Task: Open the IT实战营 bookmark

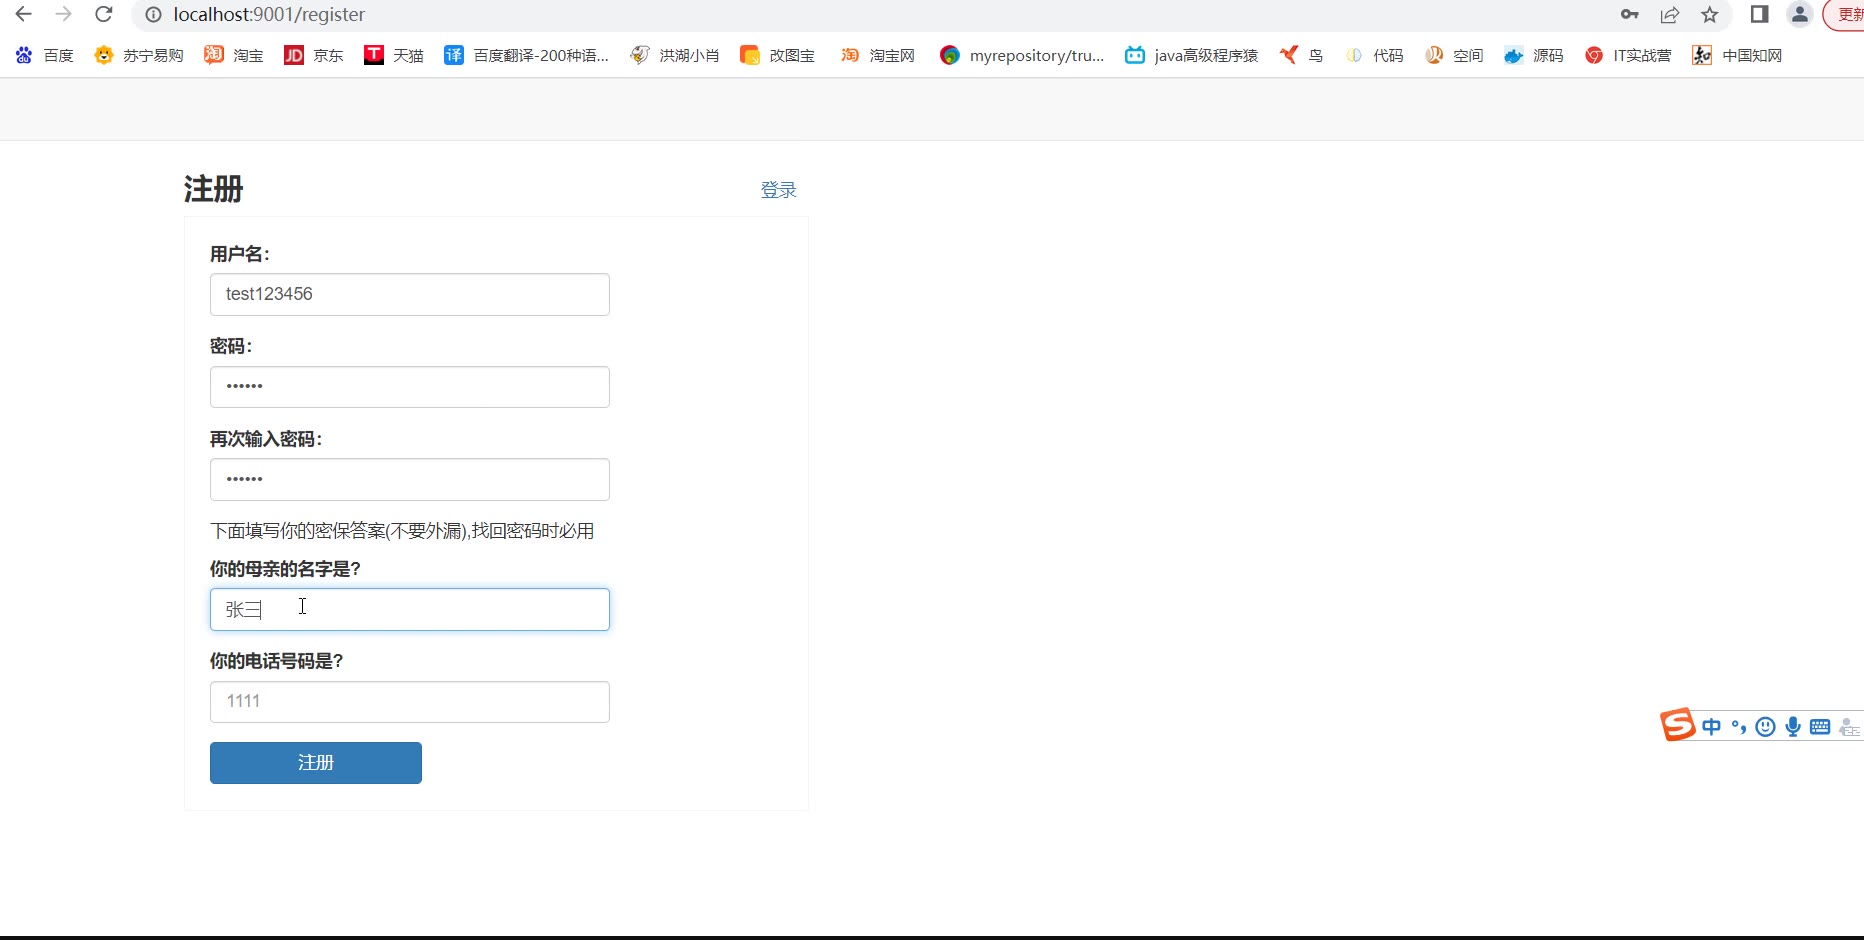Action: point(1628,55)
